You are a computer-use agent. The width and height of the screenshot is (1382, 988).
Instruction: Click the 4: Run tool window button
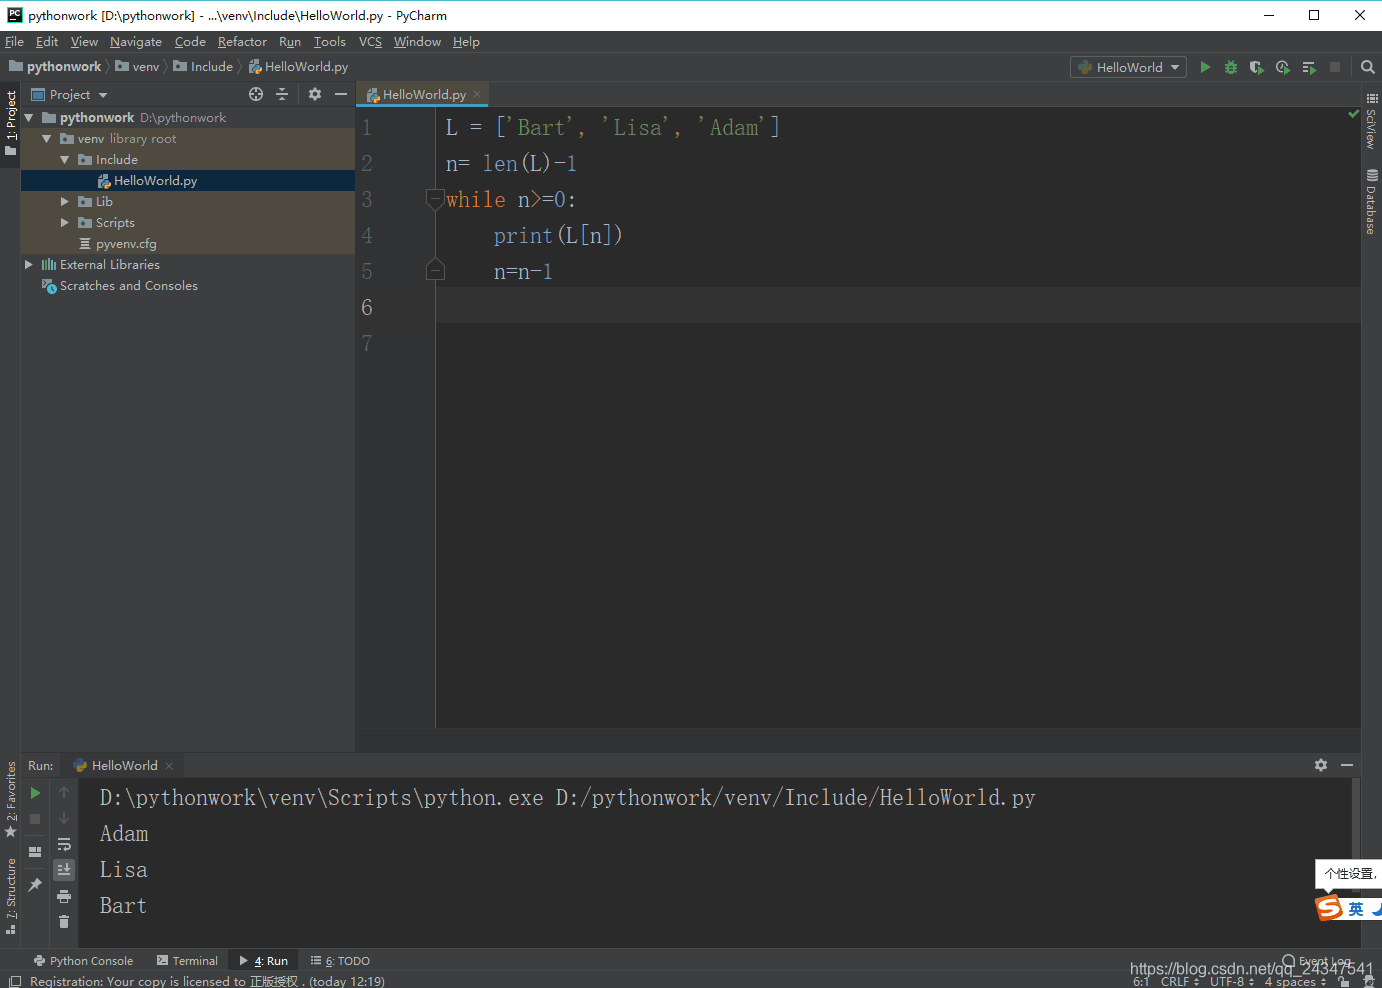tap(263, 961)
